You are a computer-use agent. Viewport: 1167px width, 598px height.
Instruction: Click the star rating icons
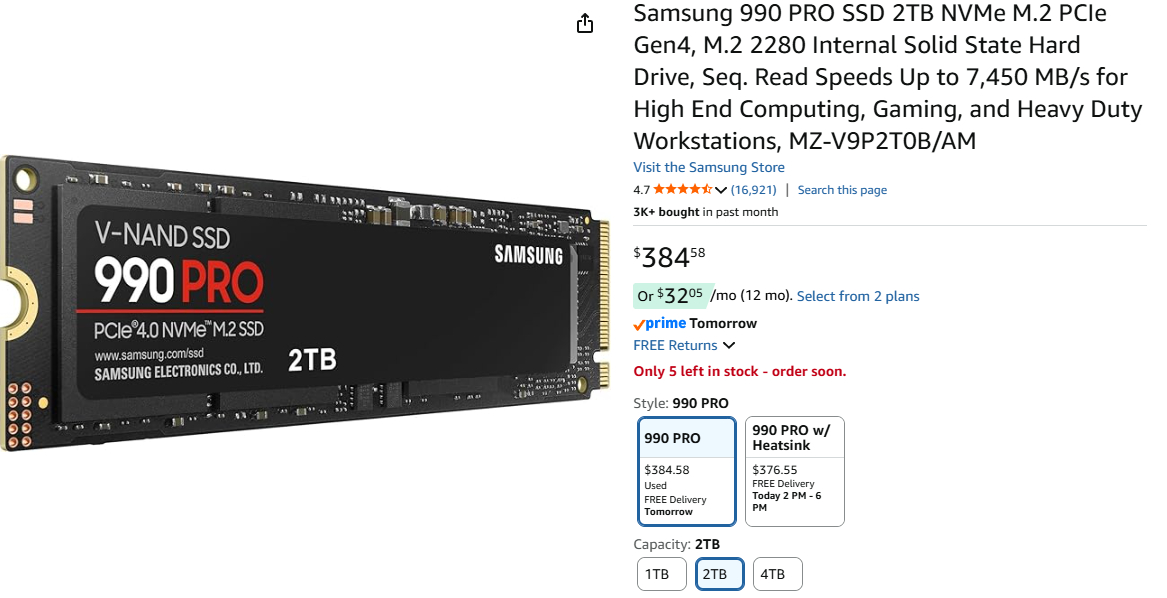(682, 190)
